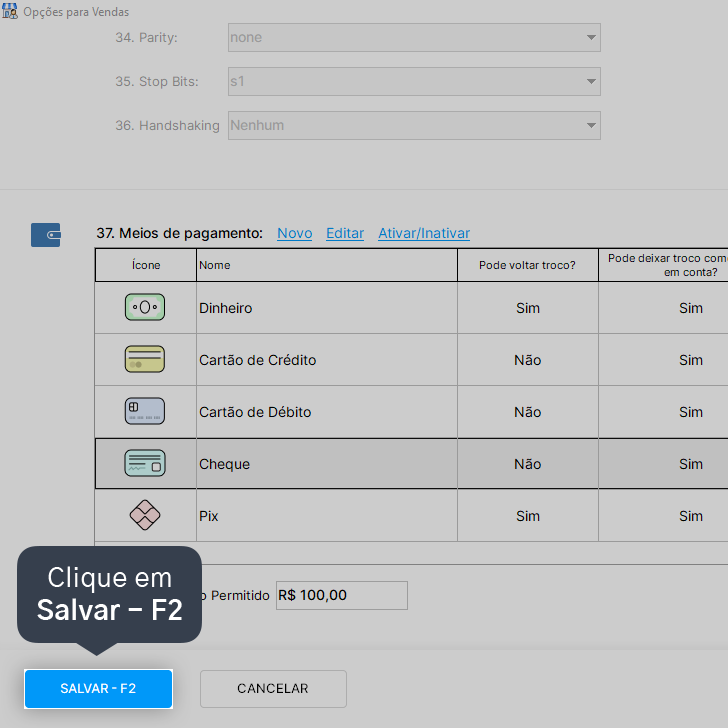
Task: Open the Parity dropdown
Action: (x=414, y=38)
